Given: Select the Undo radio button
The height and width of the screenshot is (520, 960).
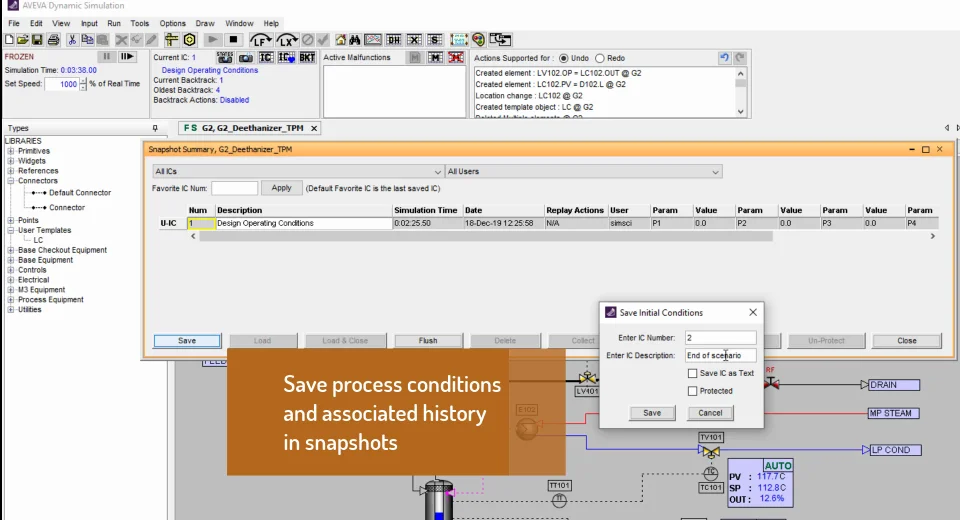Looking at the screenshot, I should click(563, 58).
